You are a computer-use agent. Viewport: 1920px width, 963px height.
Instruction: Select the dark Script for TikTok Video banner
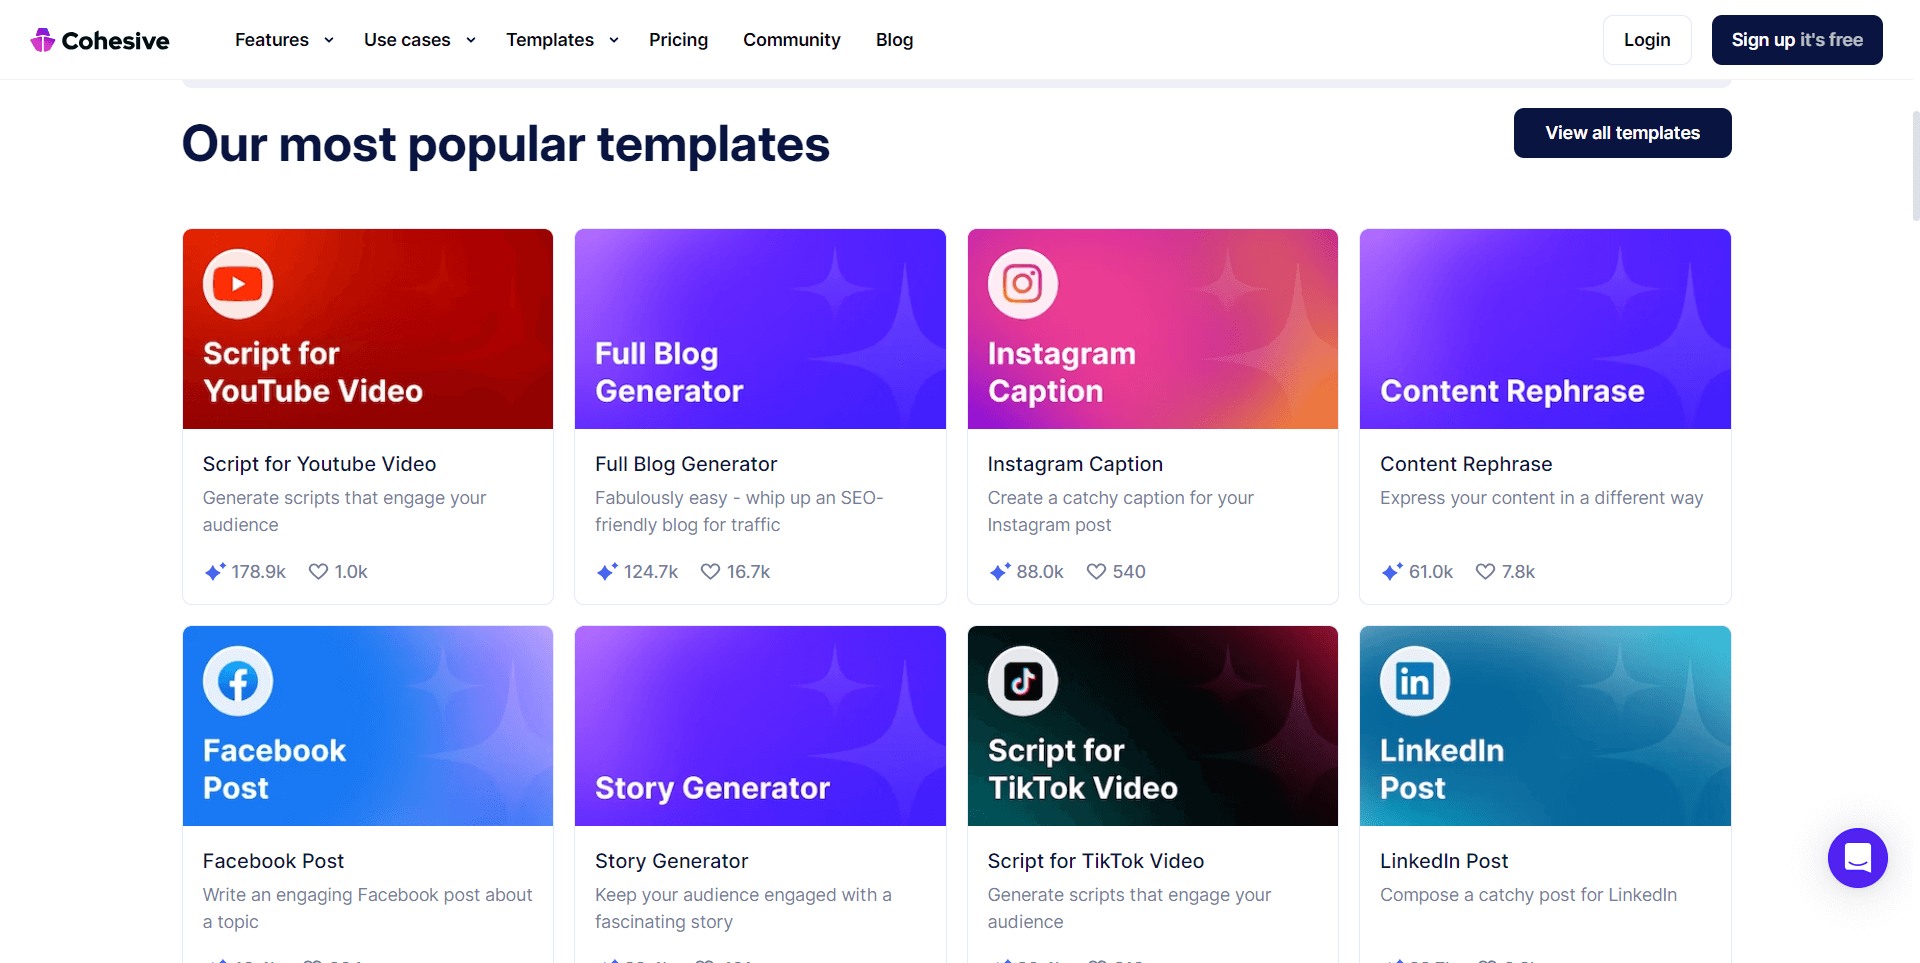[x=1153, y=726]
